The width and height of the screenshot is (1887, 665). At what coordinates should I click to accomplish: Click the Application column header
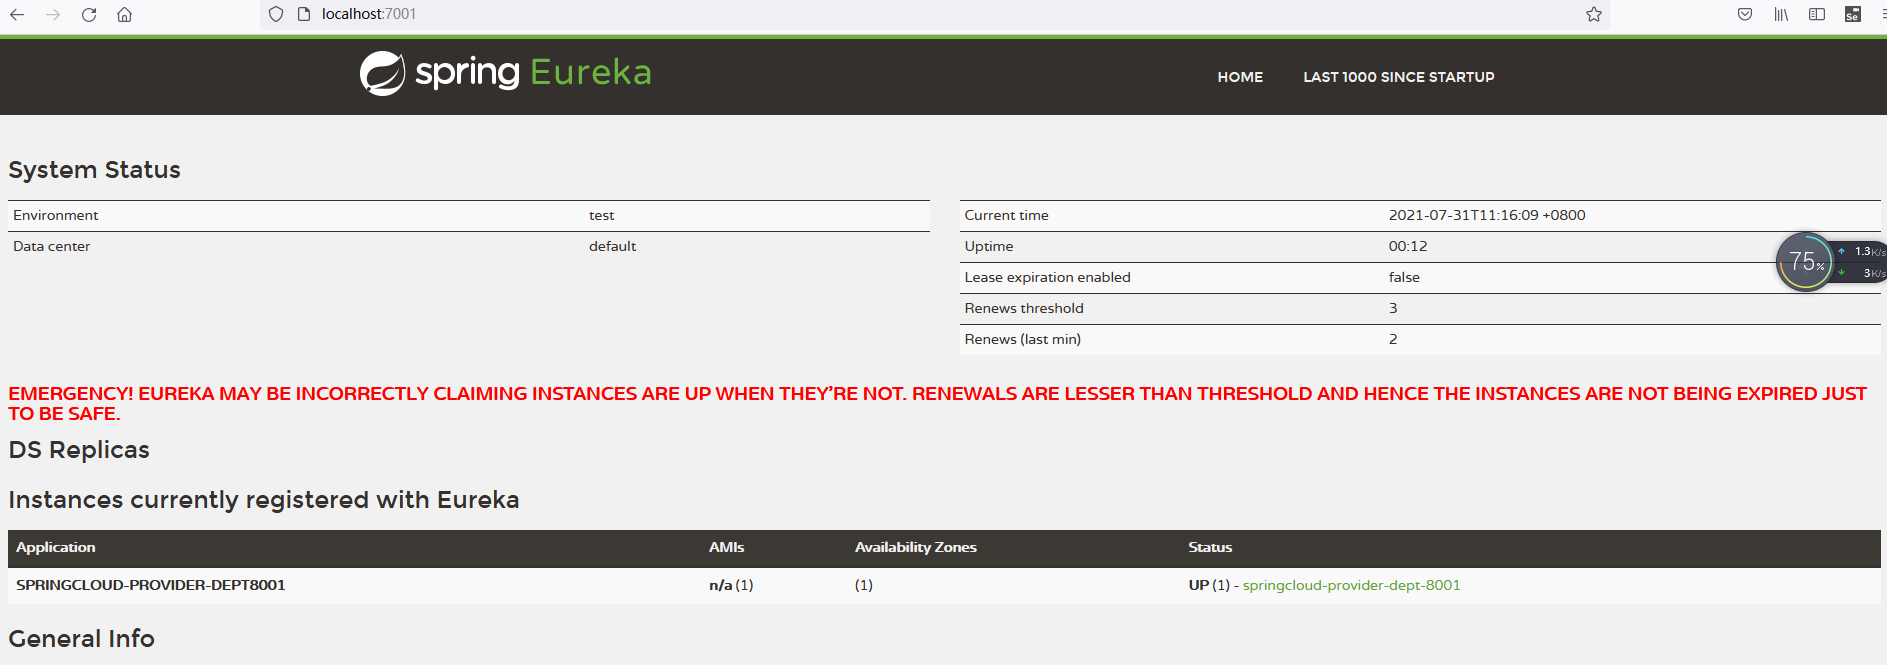point(56,547)
